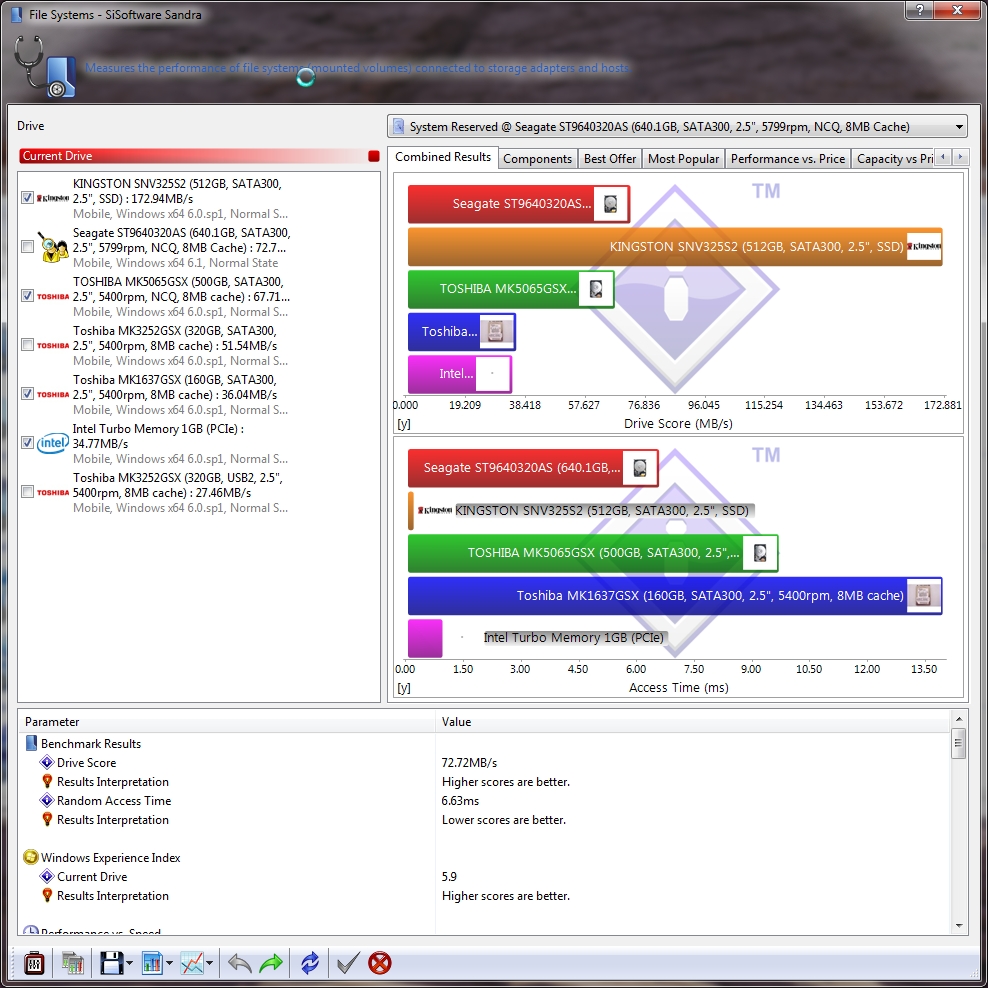Uncheck the KINGSTON SNV325S2 drive checkbox
Screen dimensions: 988x988
[27, 198]
